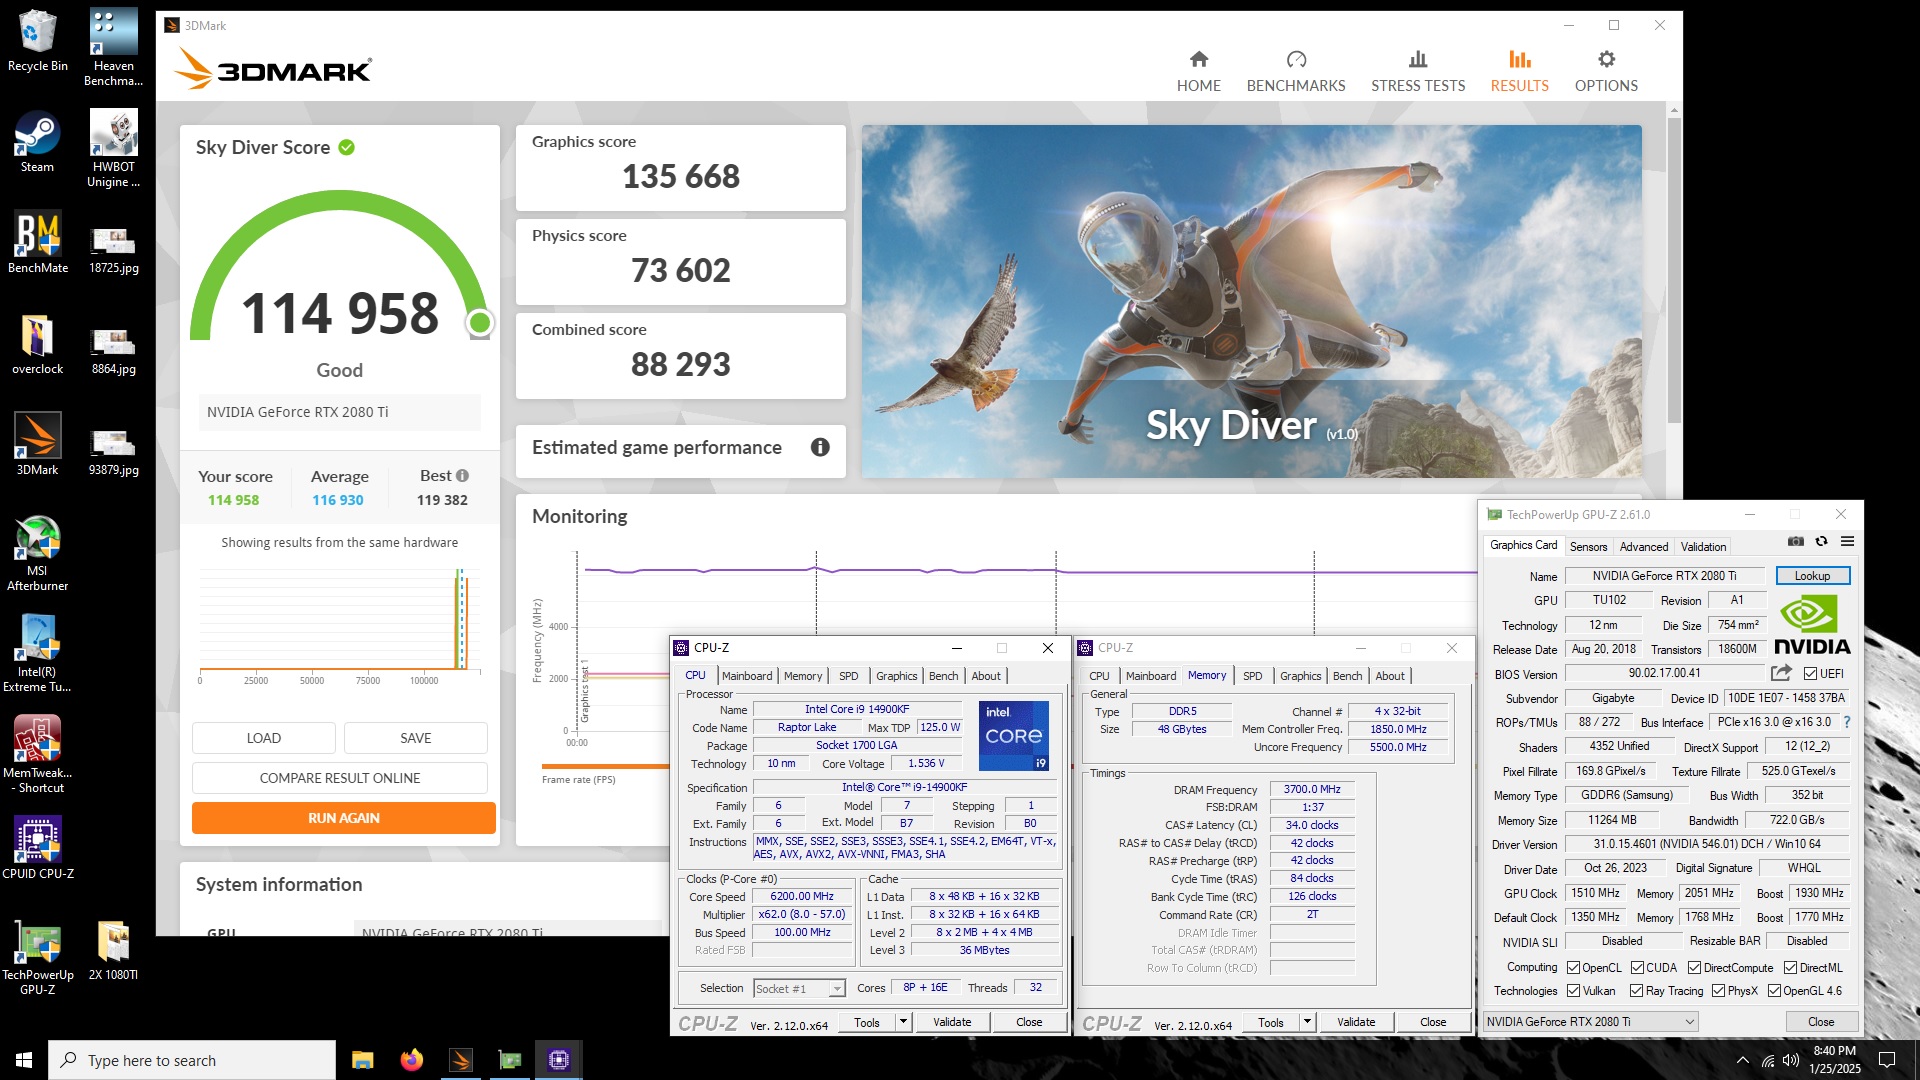Viewport: 1920px width, 1080px height.
Task: Open Firefox from the taskbar
Action: point(411,1060)
